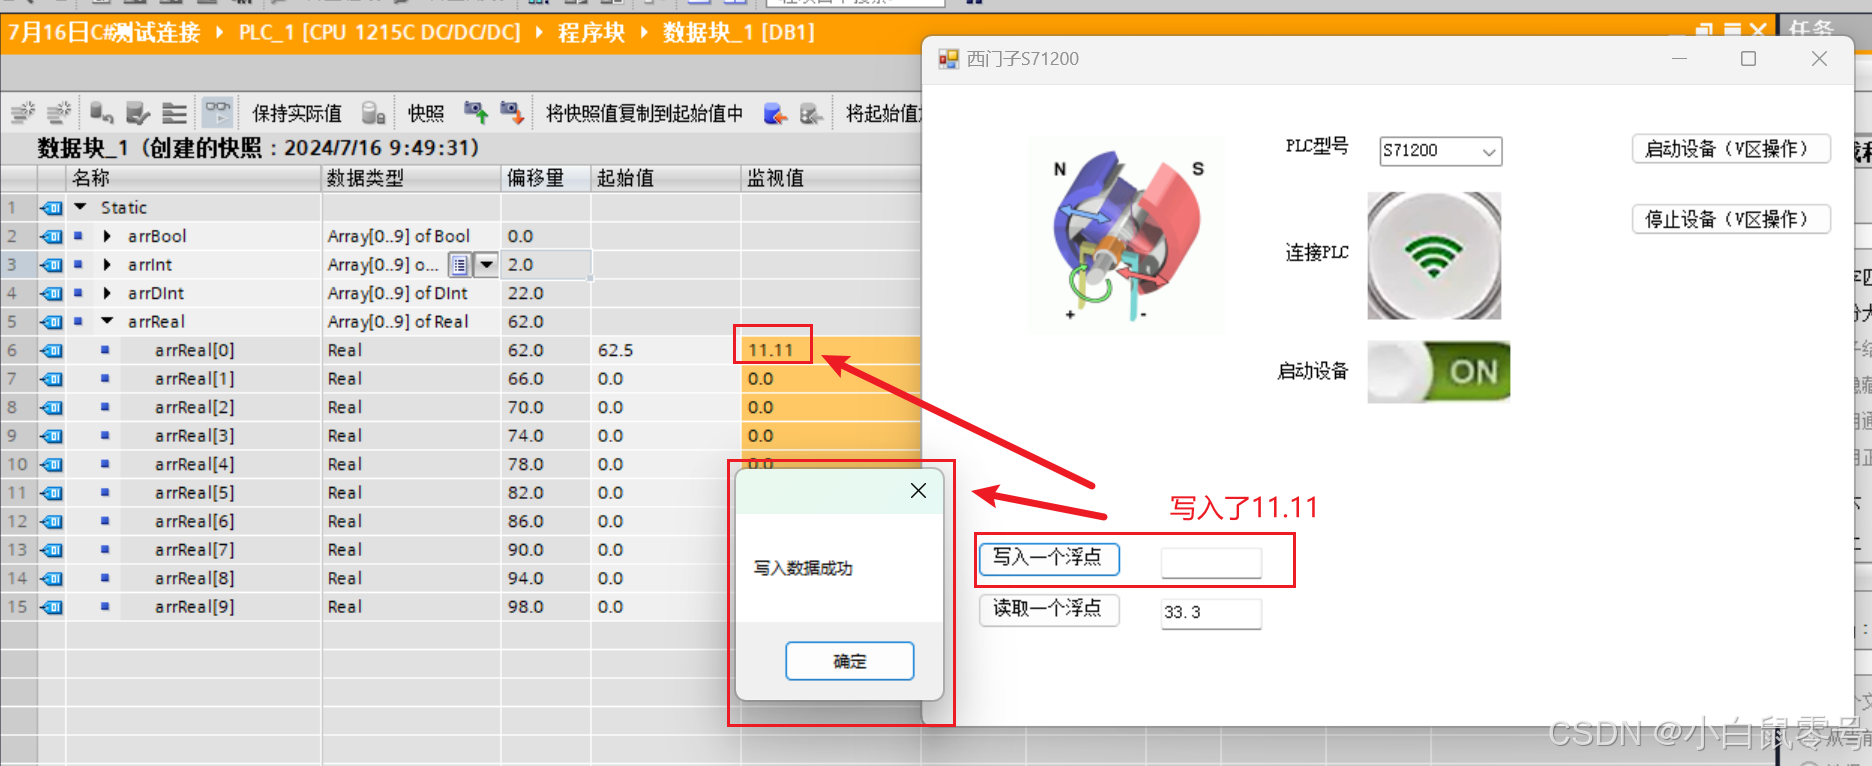
Task: Click 保持实际值 in the toolbar
Action: click(296, 113)
